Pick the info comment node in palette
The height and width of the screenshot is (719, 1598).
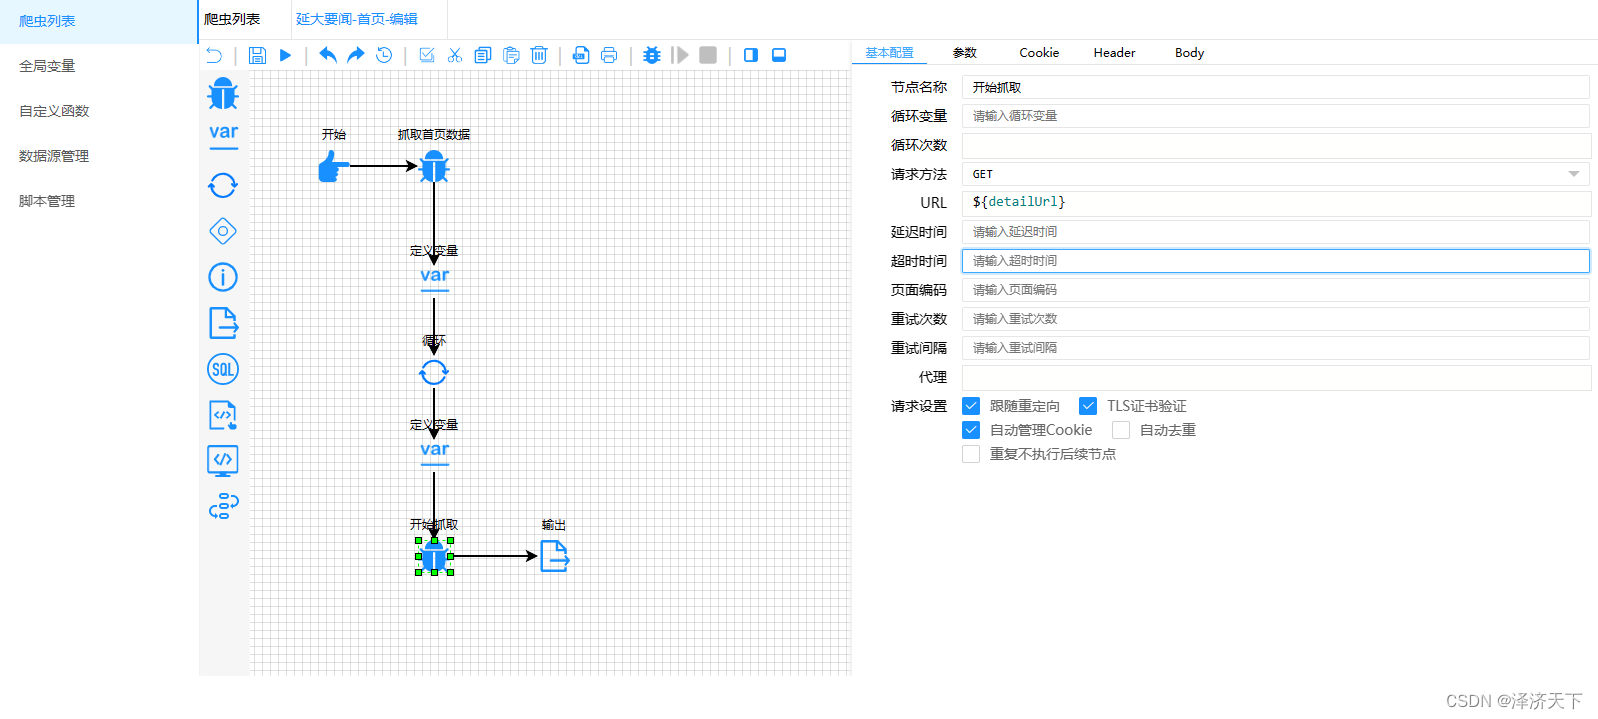click(x=223, y=277)
